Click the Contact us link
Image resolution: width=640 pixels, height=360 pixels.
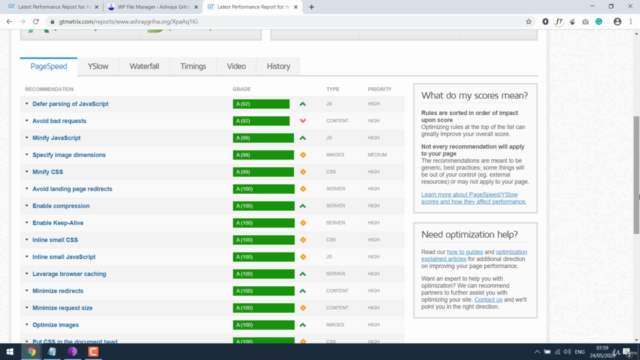488,300
